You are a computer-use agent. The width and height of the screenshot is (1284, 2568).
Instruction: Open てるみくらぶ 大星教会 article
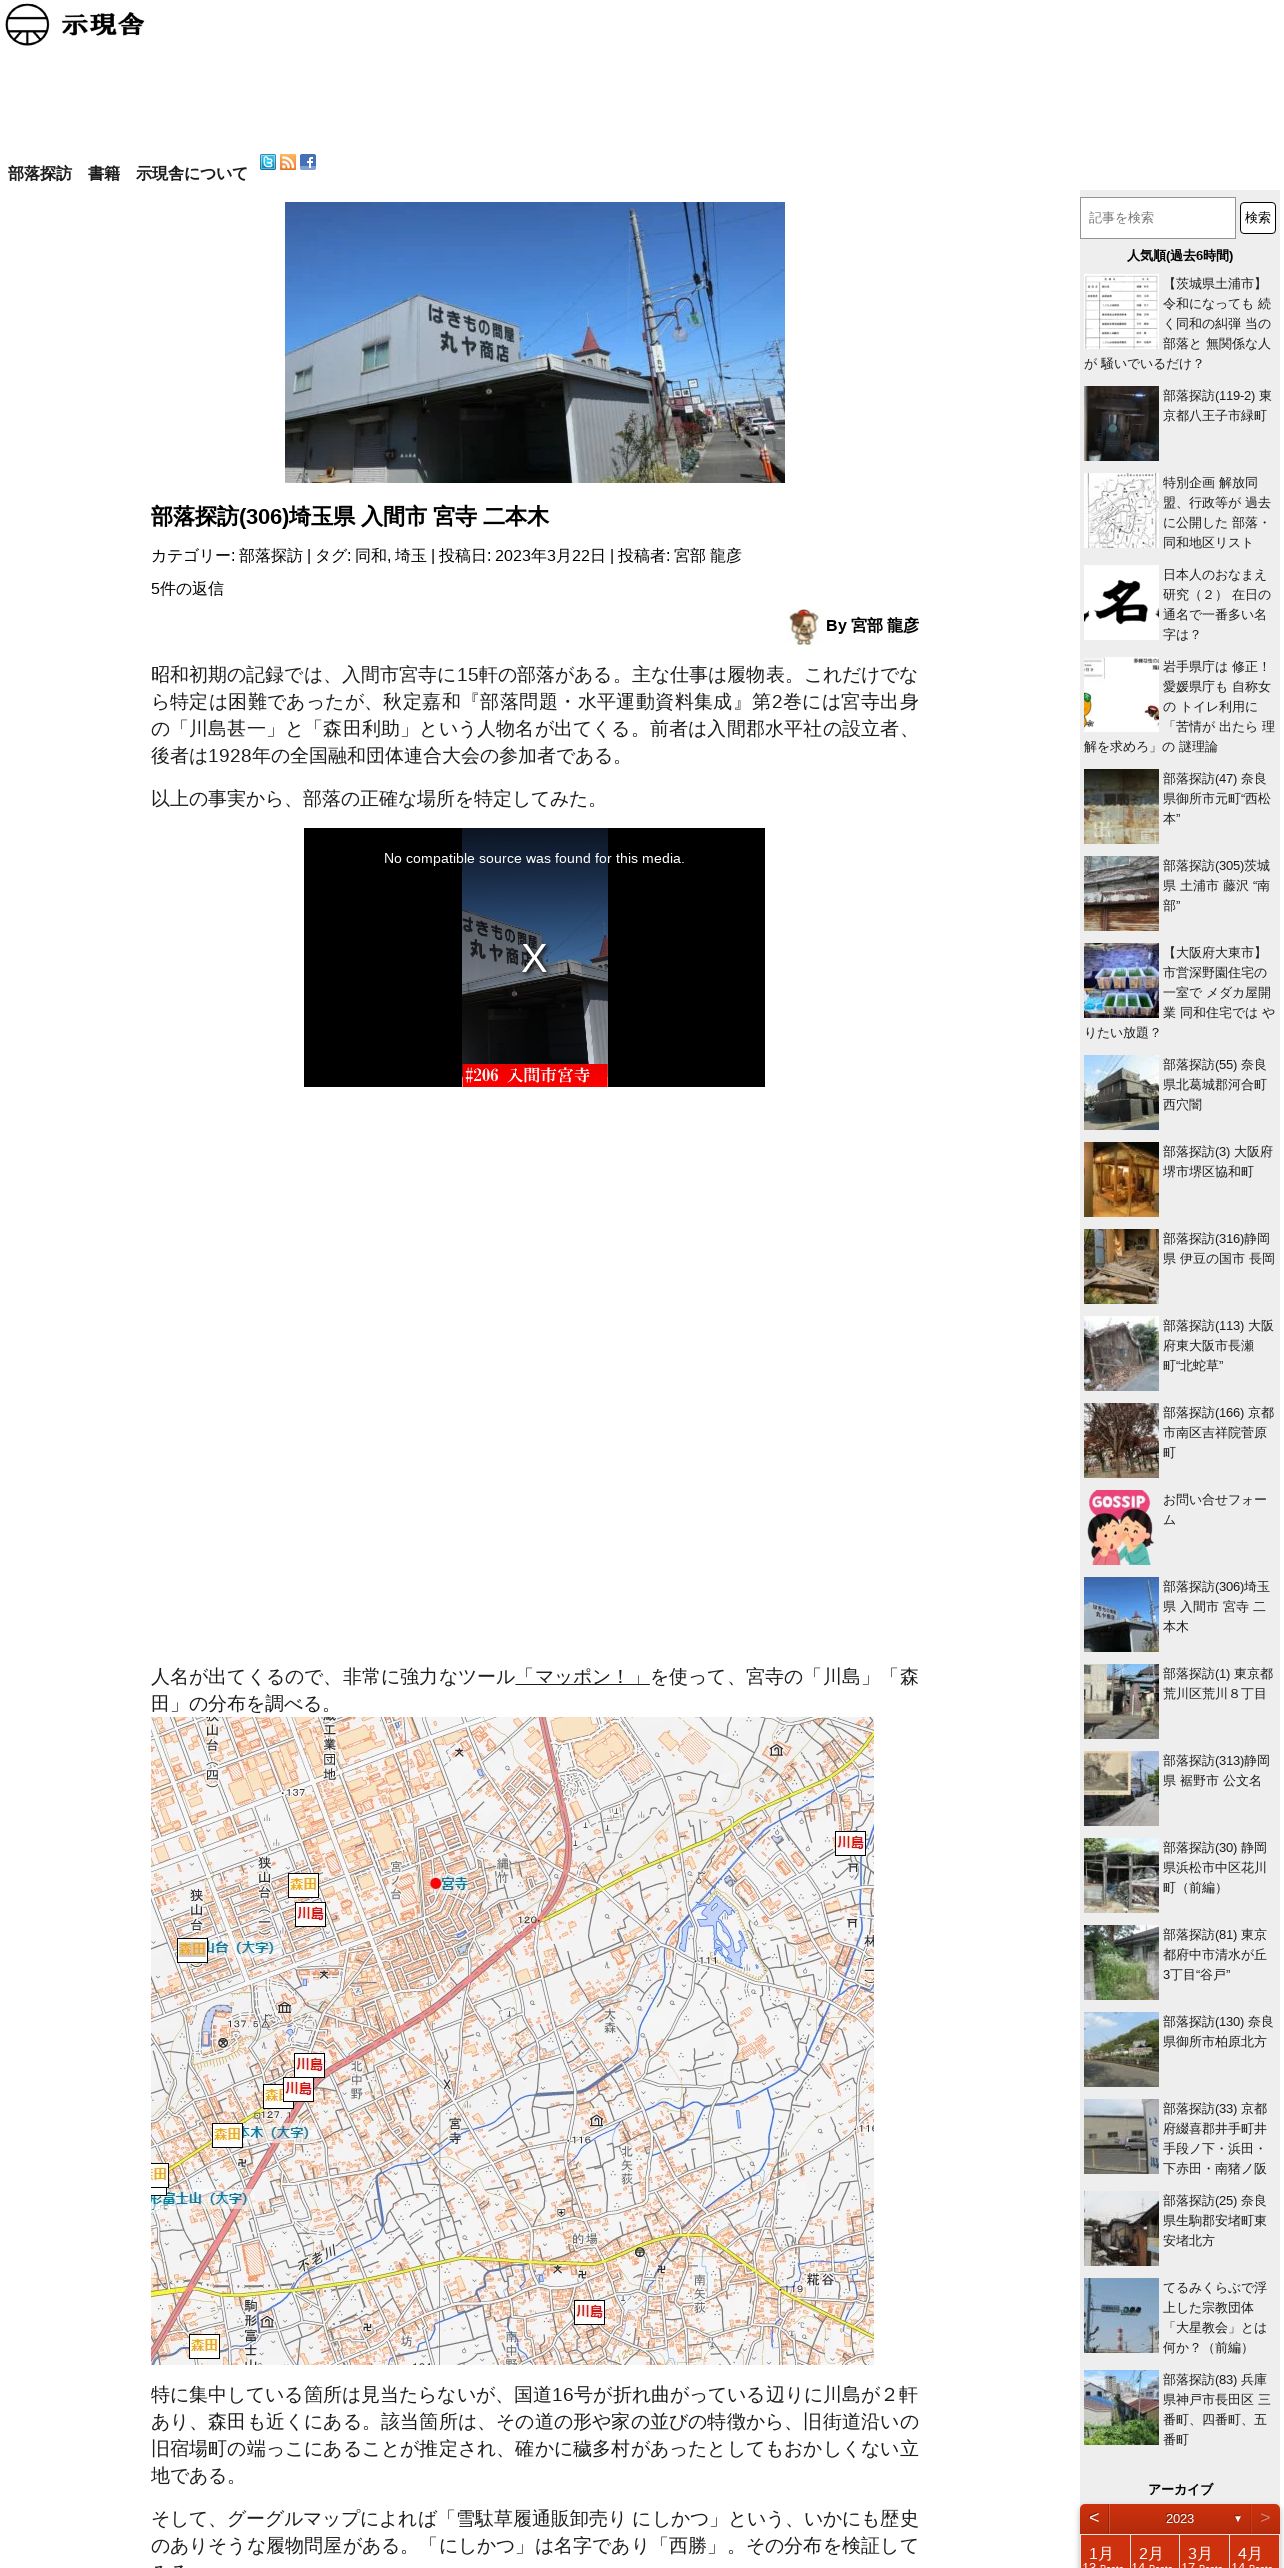pyautogui.click(x=1179, y=2317)
